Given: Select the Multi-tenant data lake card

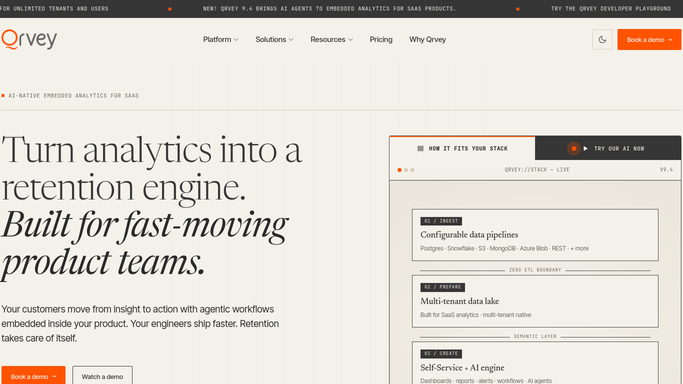Looking at the screenshot, I should [535, 301].
